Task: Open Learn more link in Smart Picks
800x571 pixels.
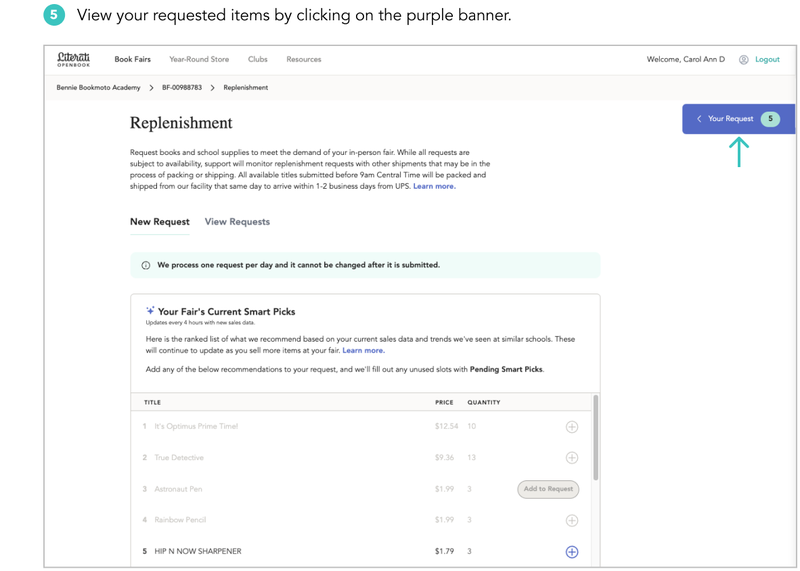Action: [x=363, y=351]
